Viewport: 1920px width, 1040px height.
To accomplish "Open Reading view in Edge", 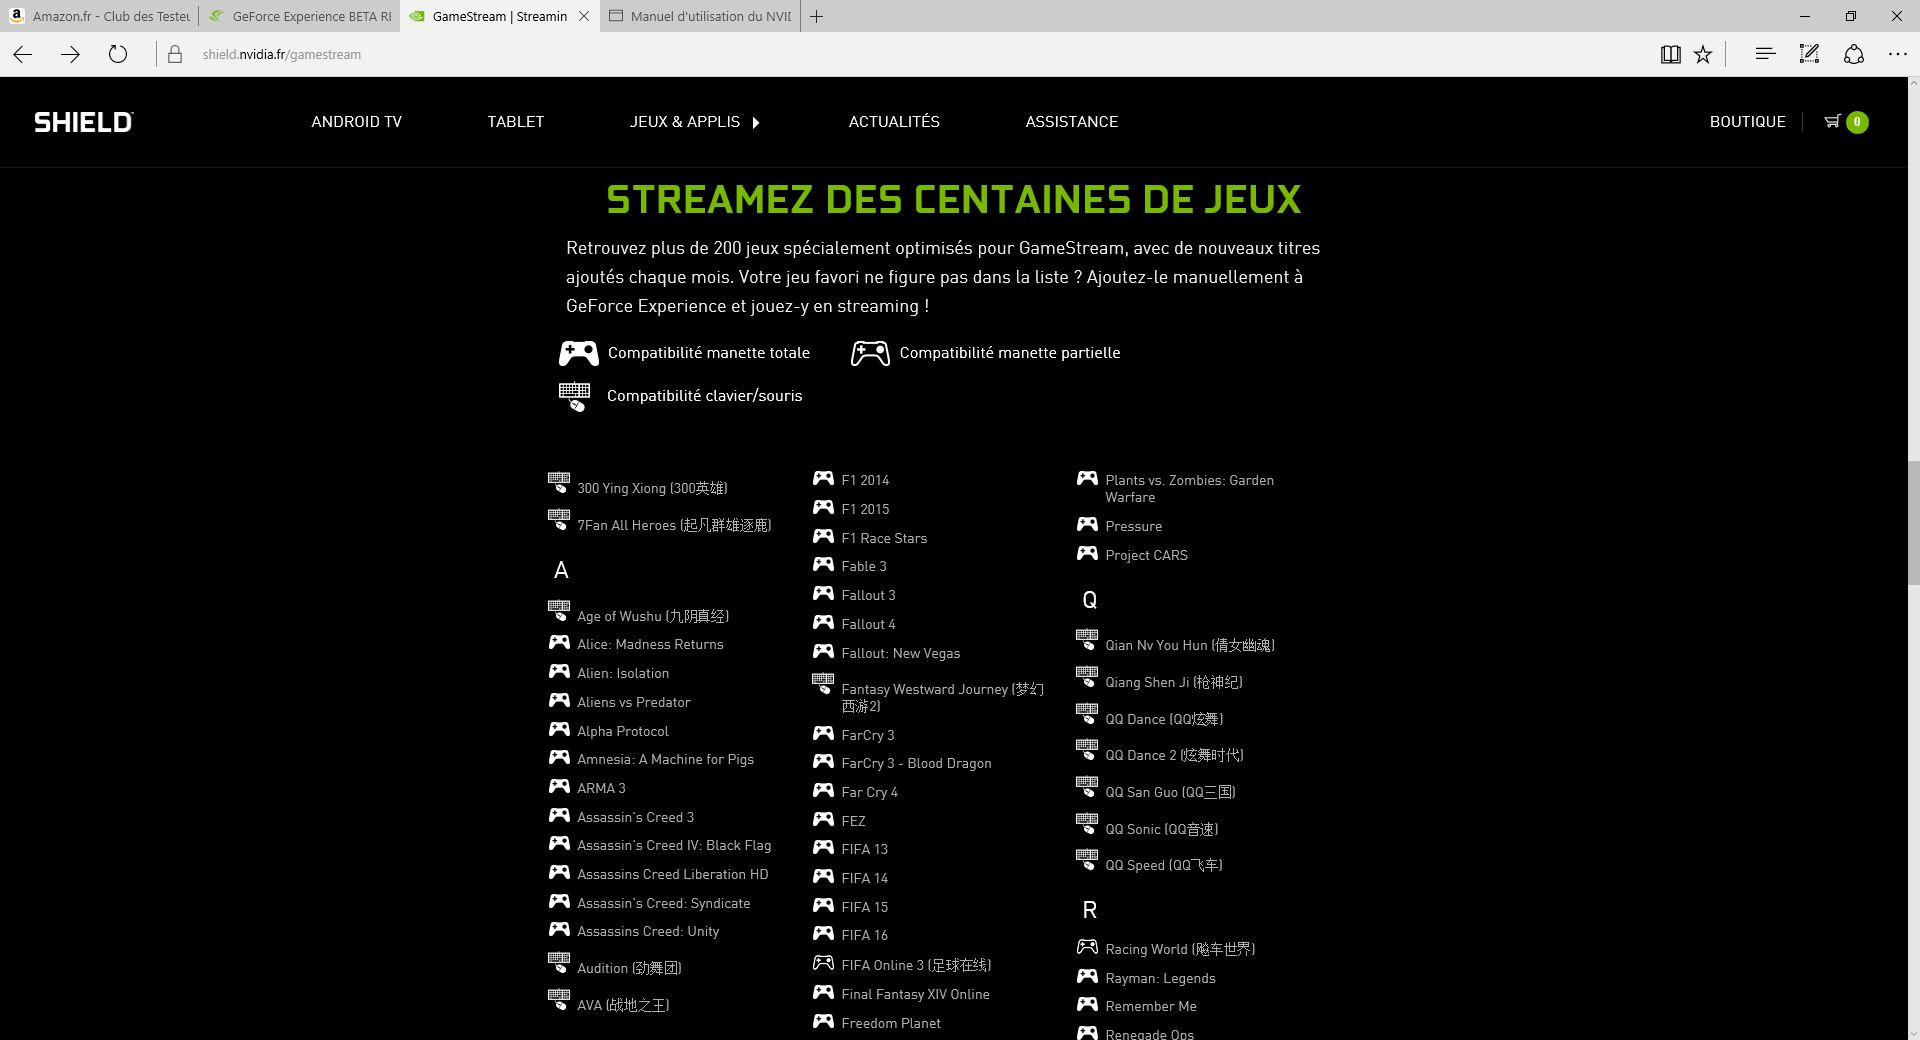I will click(x=1671, y=54).
